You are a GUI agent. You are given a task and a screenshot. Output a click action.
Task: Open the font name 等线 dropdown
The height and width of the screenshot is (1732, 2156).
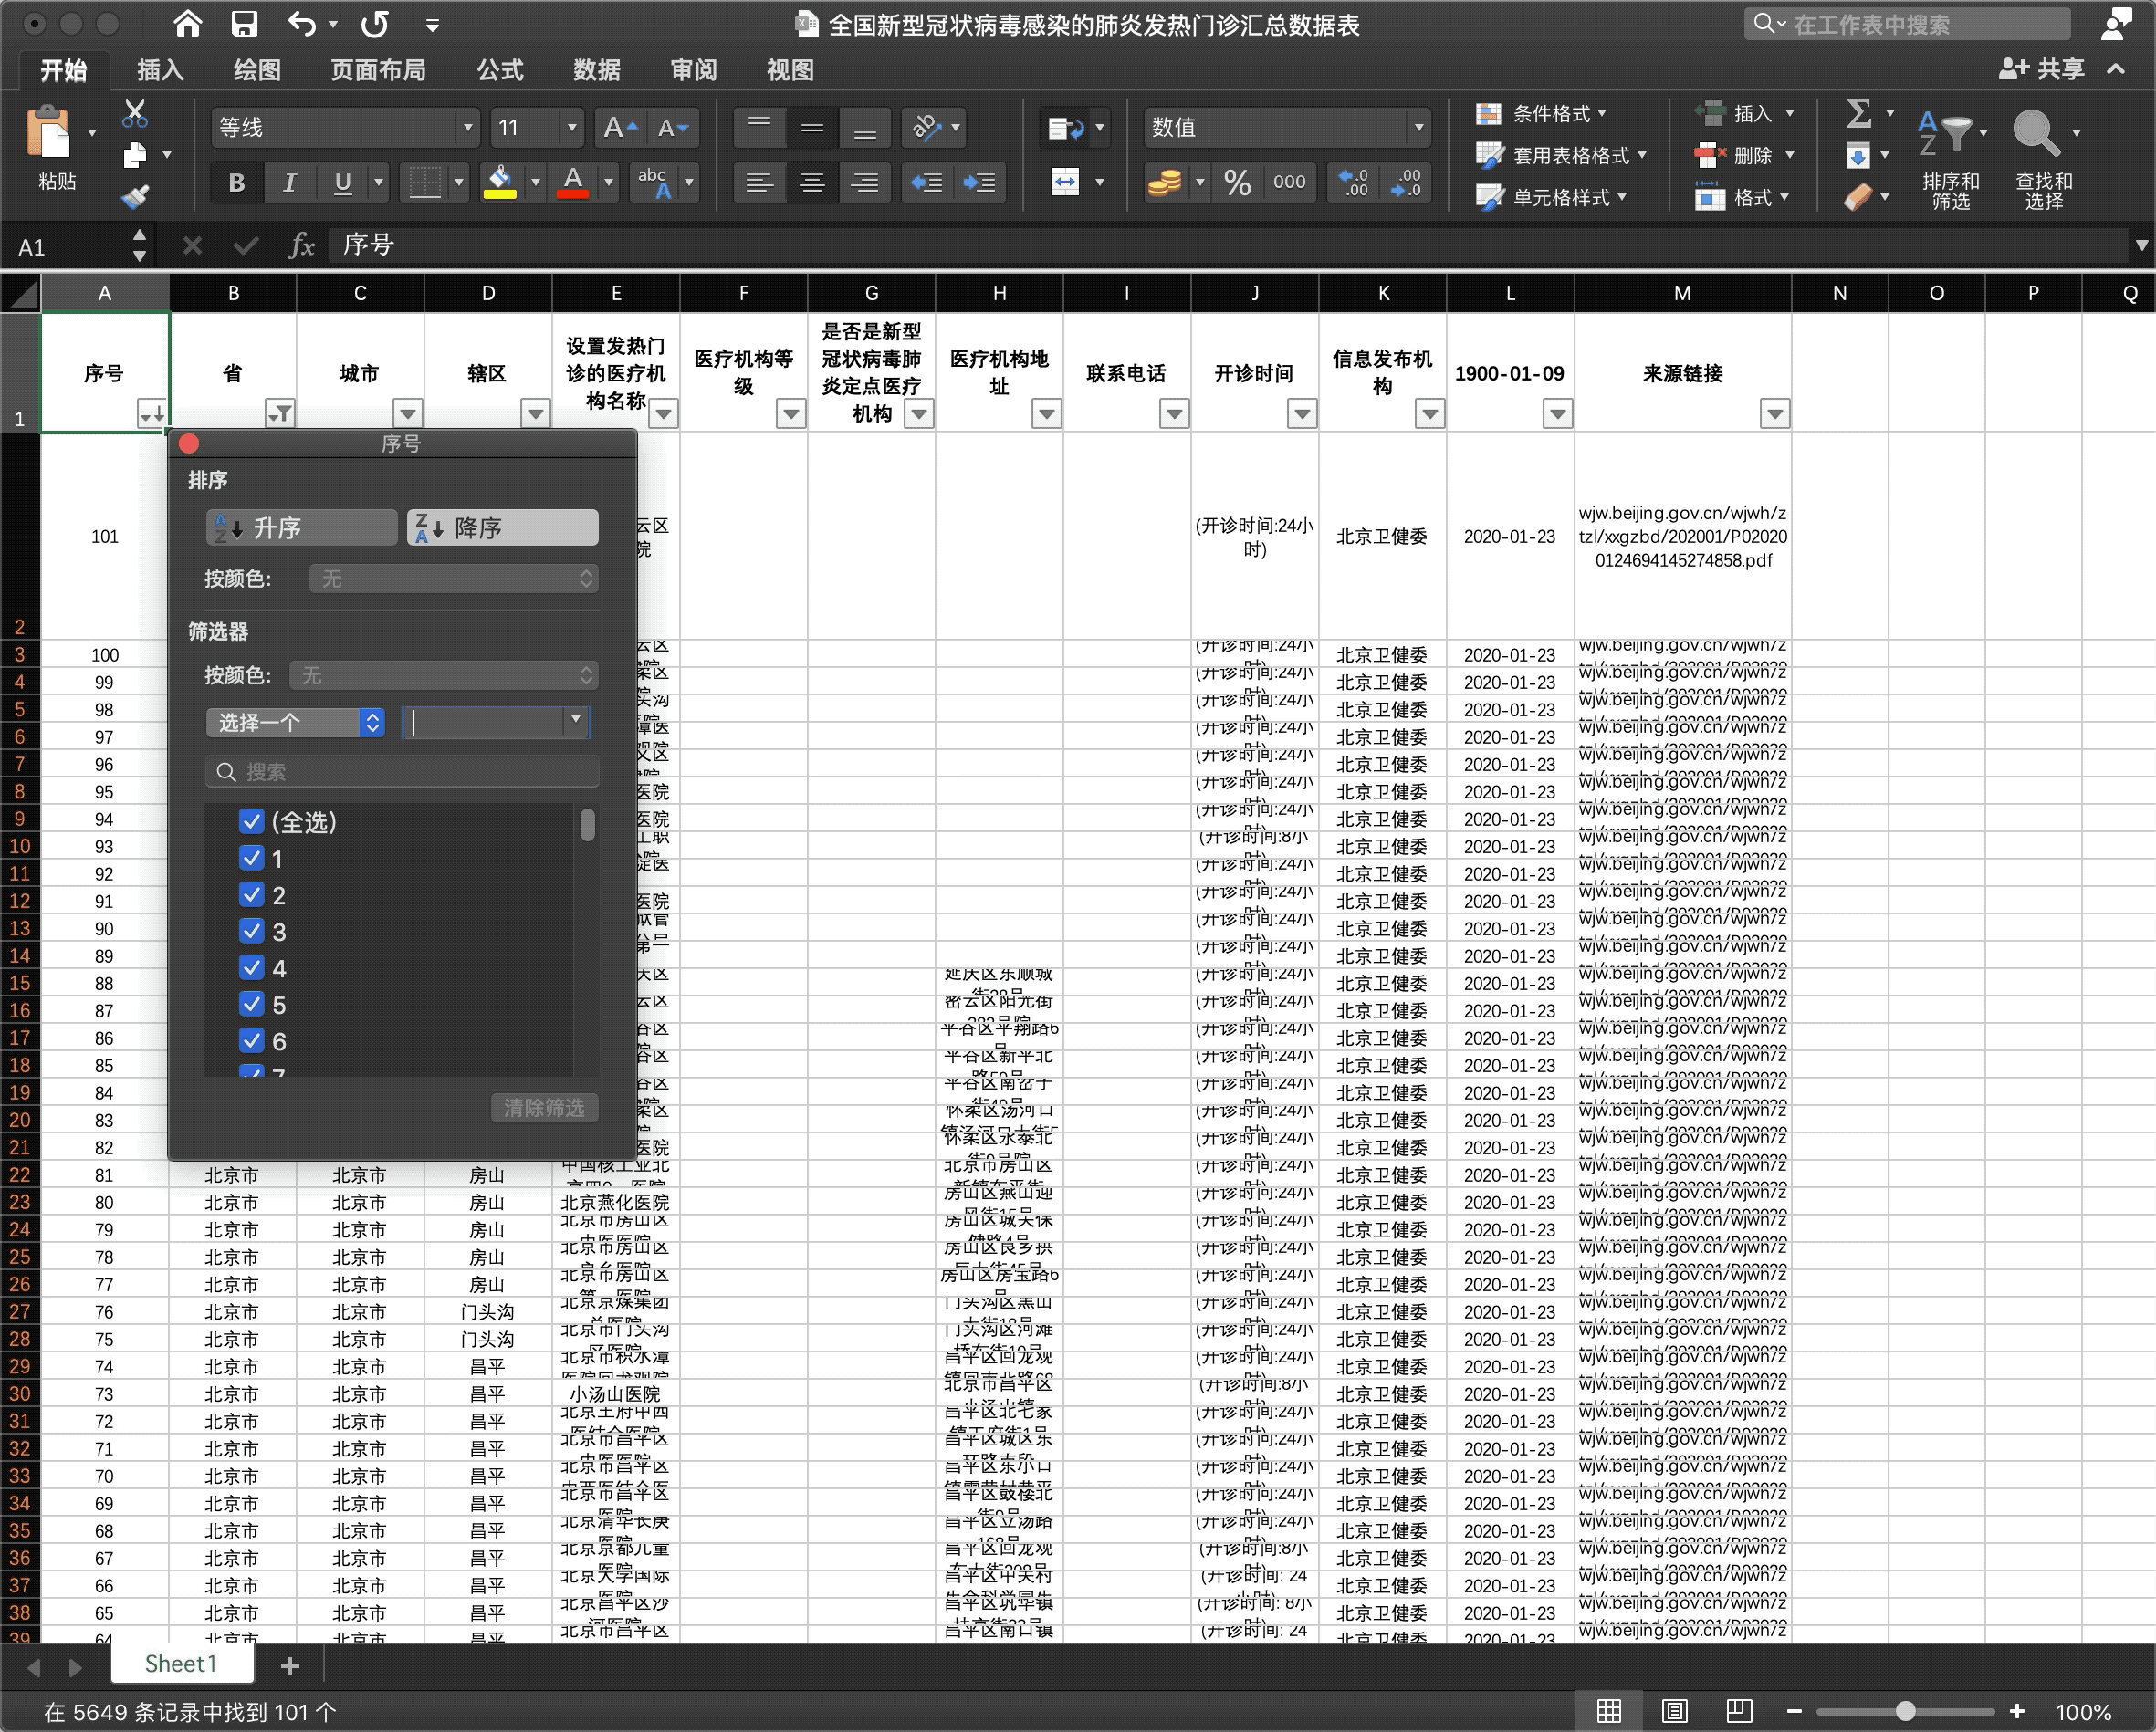coord(466,127)
